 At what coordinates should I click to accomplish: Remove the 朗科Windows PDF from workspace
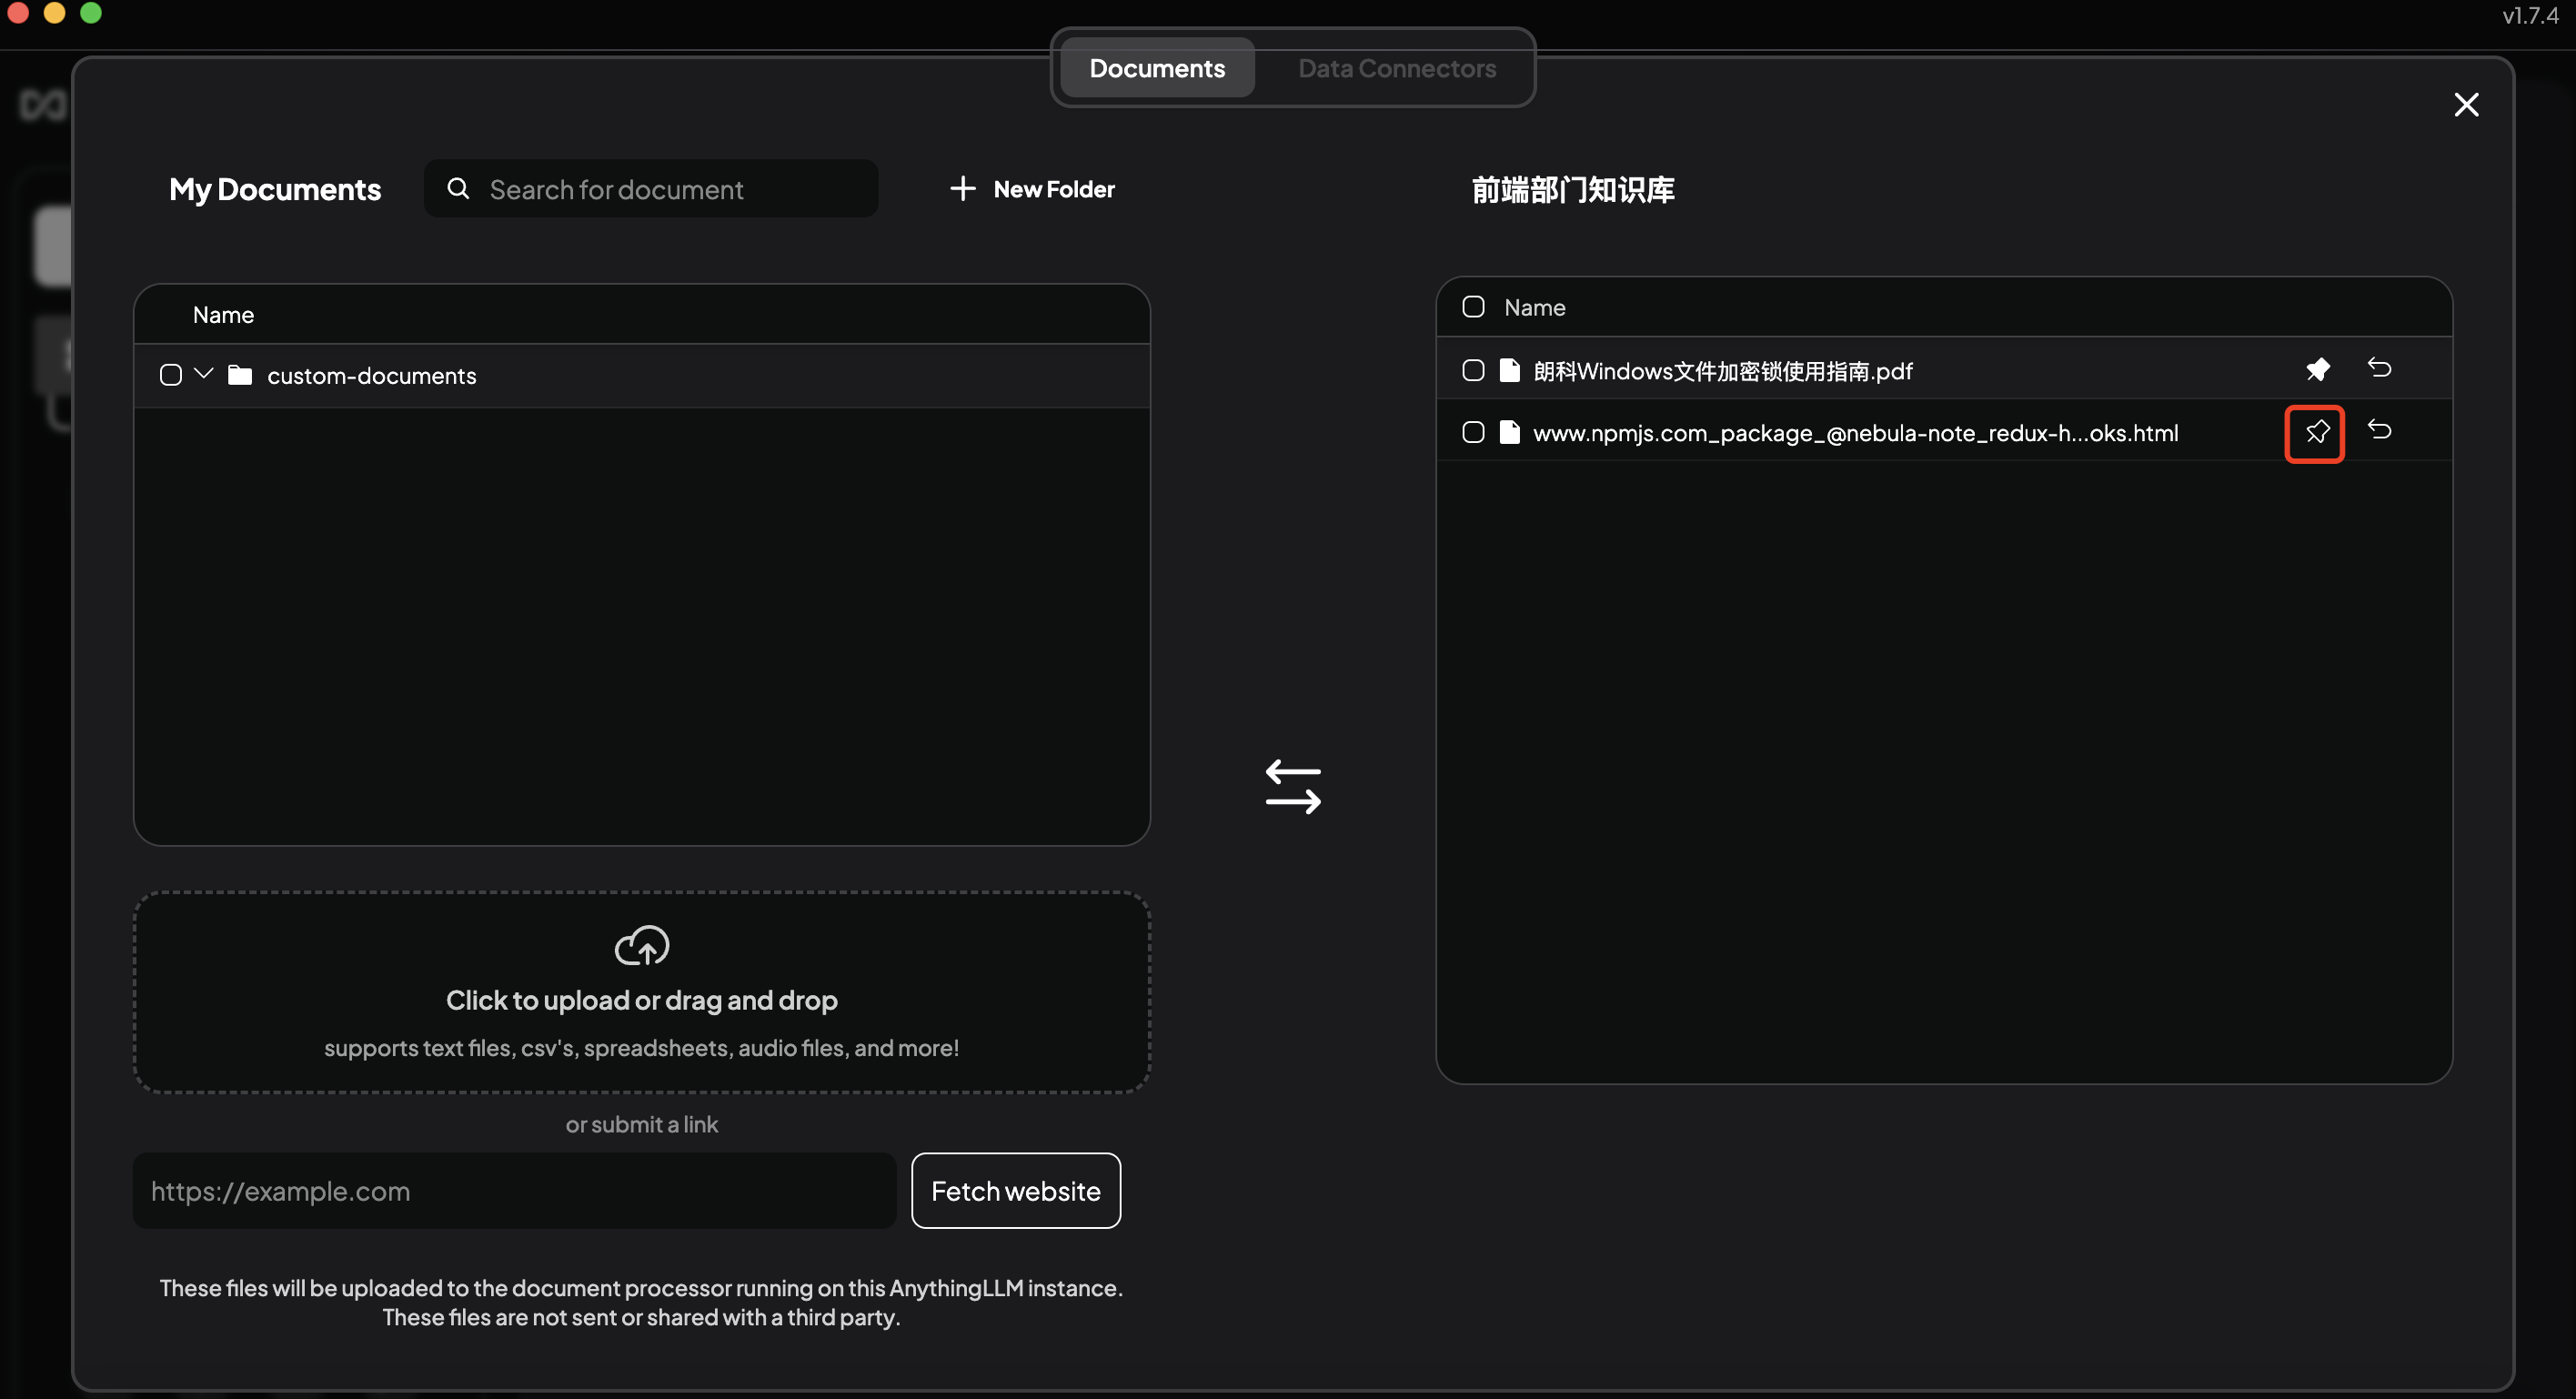[x=2379, y=368]
